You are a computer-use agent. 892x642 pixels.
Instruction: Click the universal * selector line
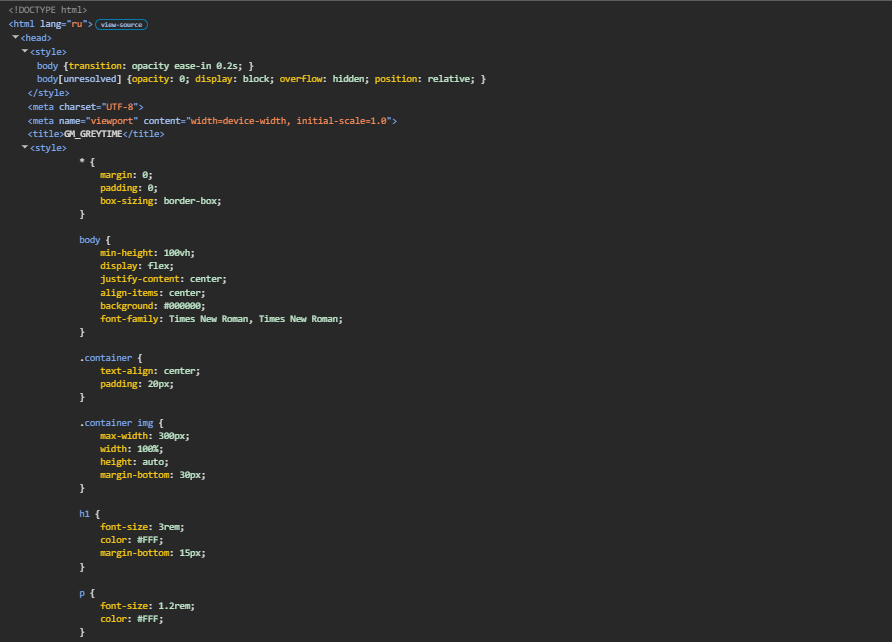87,162
